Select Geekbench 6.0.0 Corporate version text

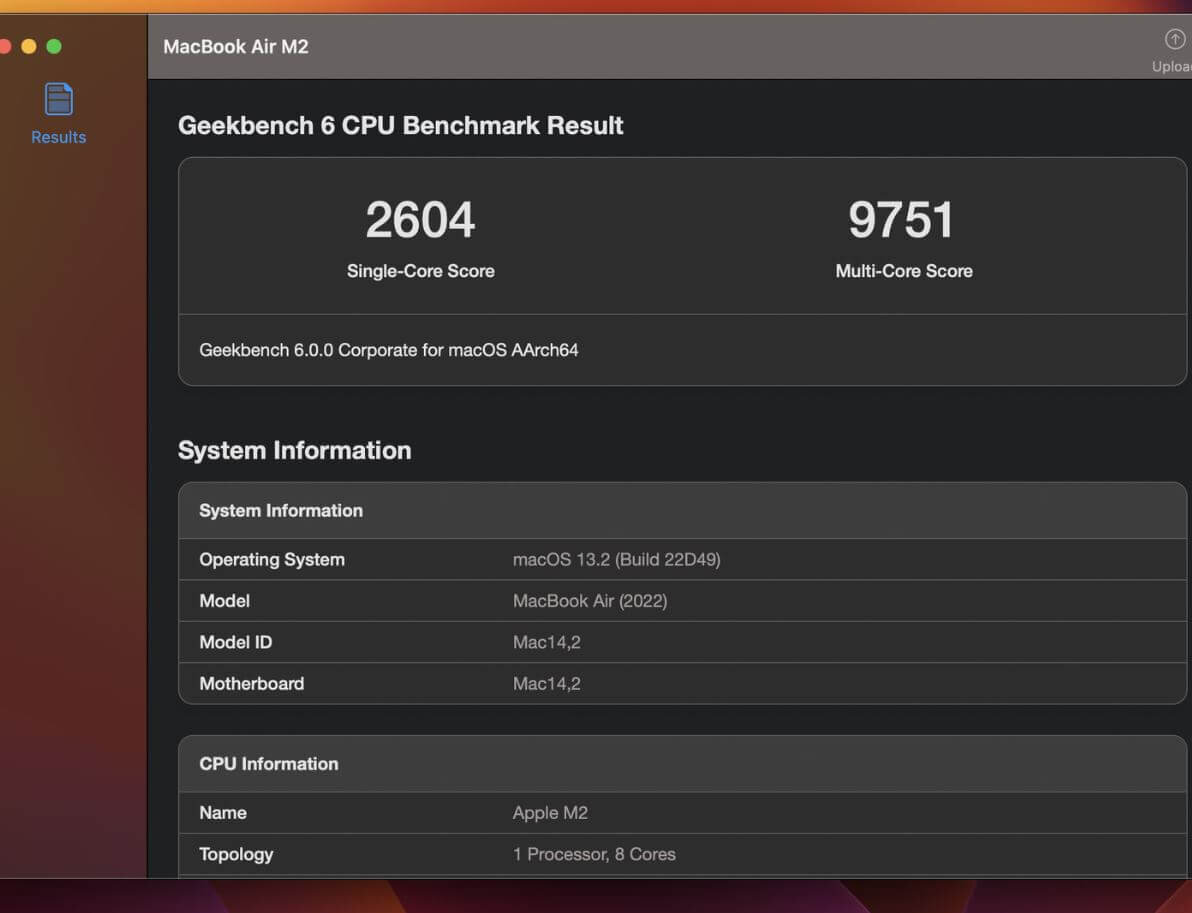388,350
